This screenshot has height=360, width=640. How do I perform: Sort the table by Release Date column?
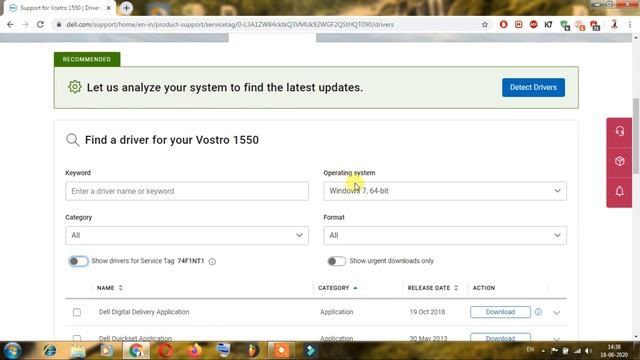coord(433,288)
